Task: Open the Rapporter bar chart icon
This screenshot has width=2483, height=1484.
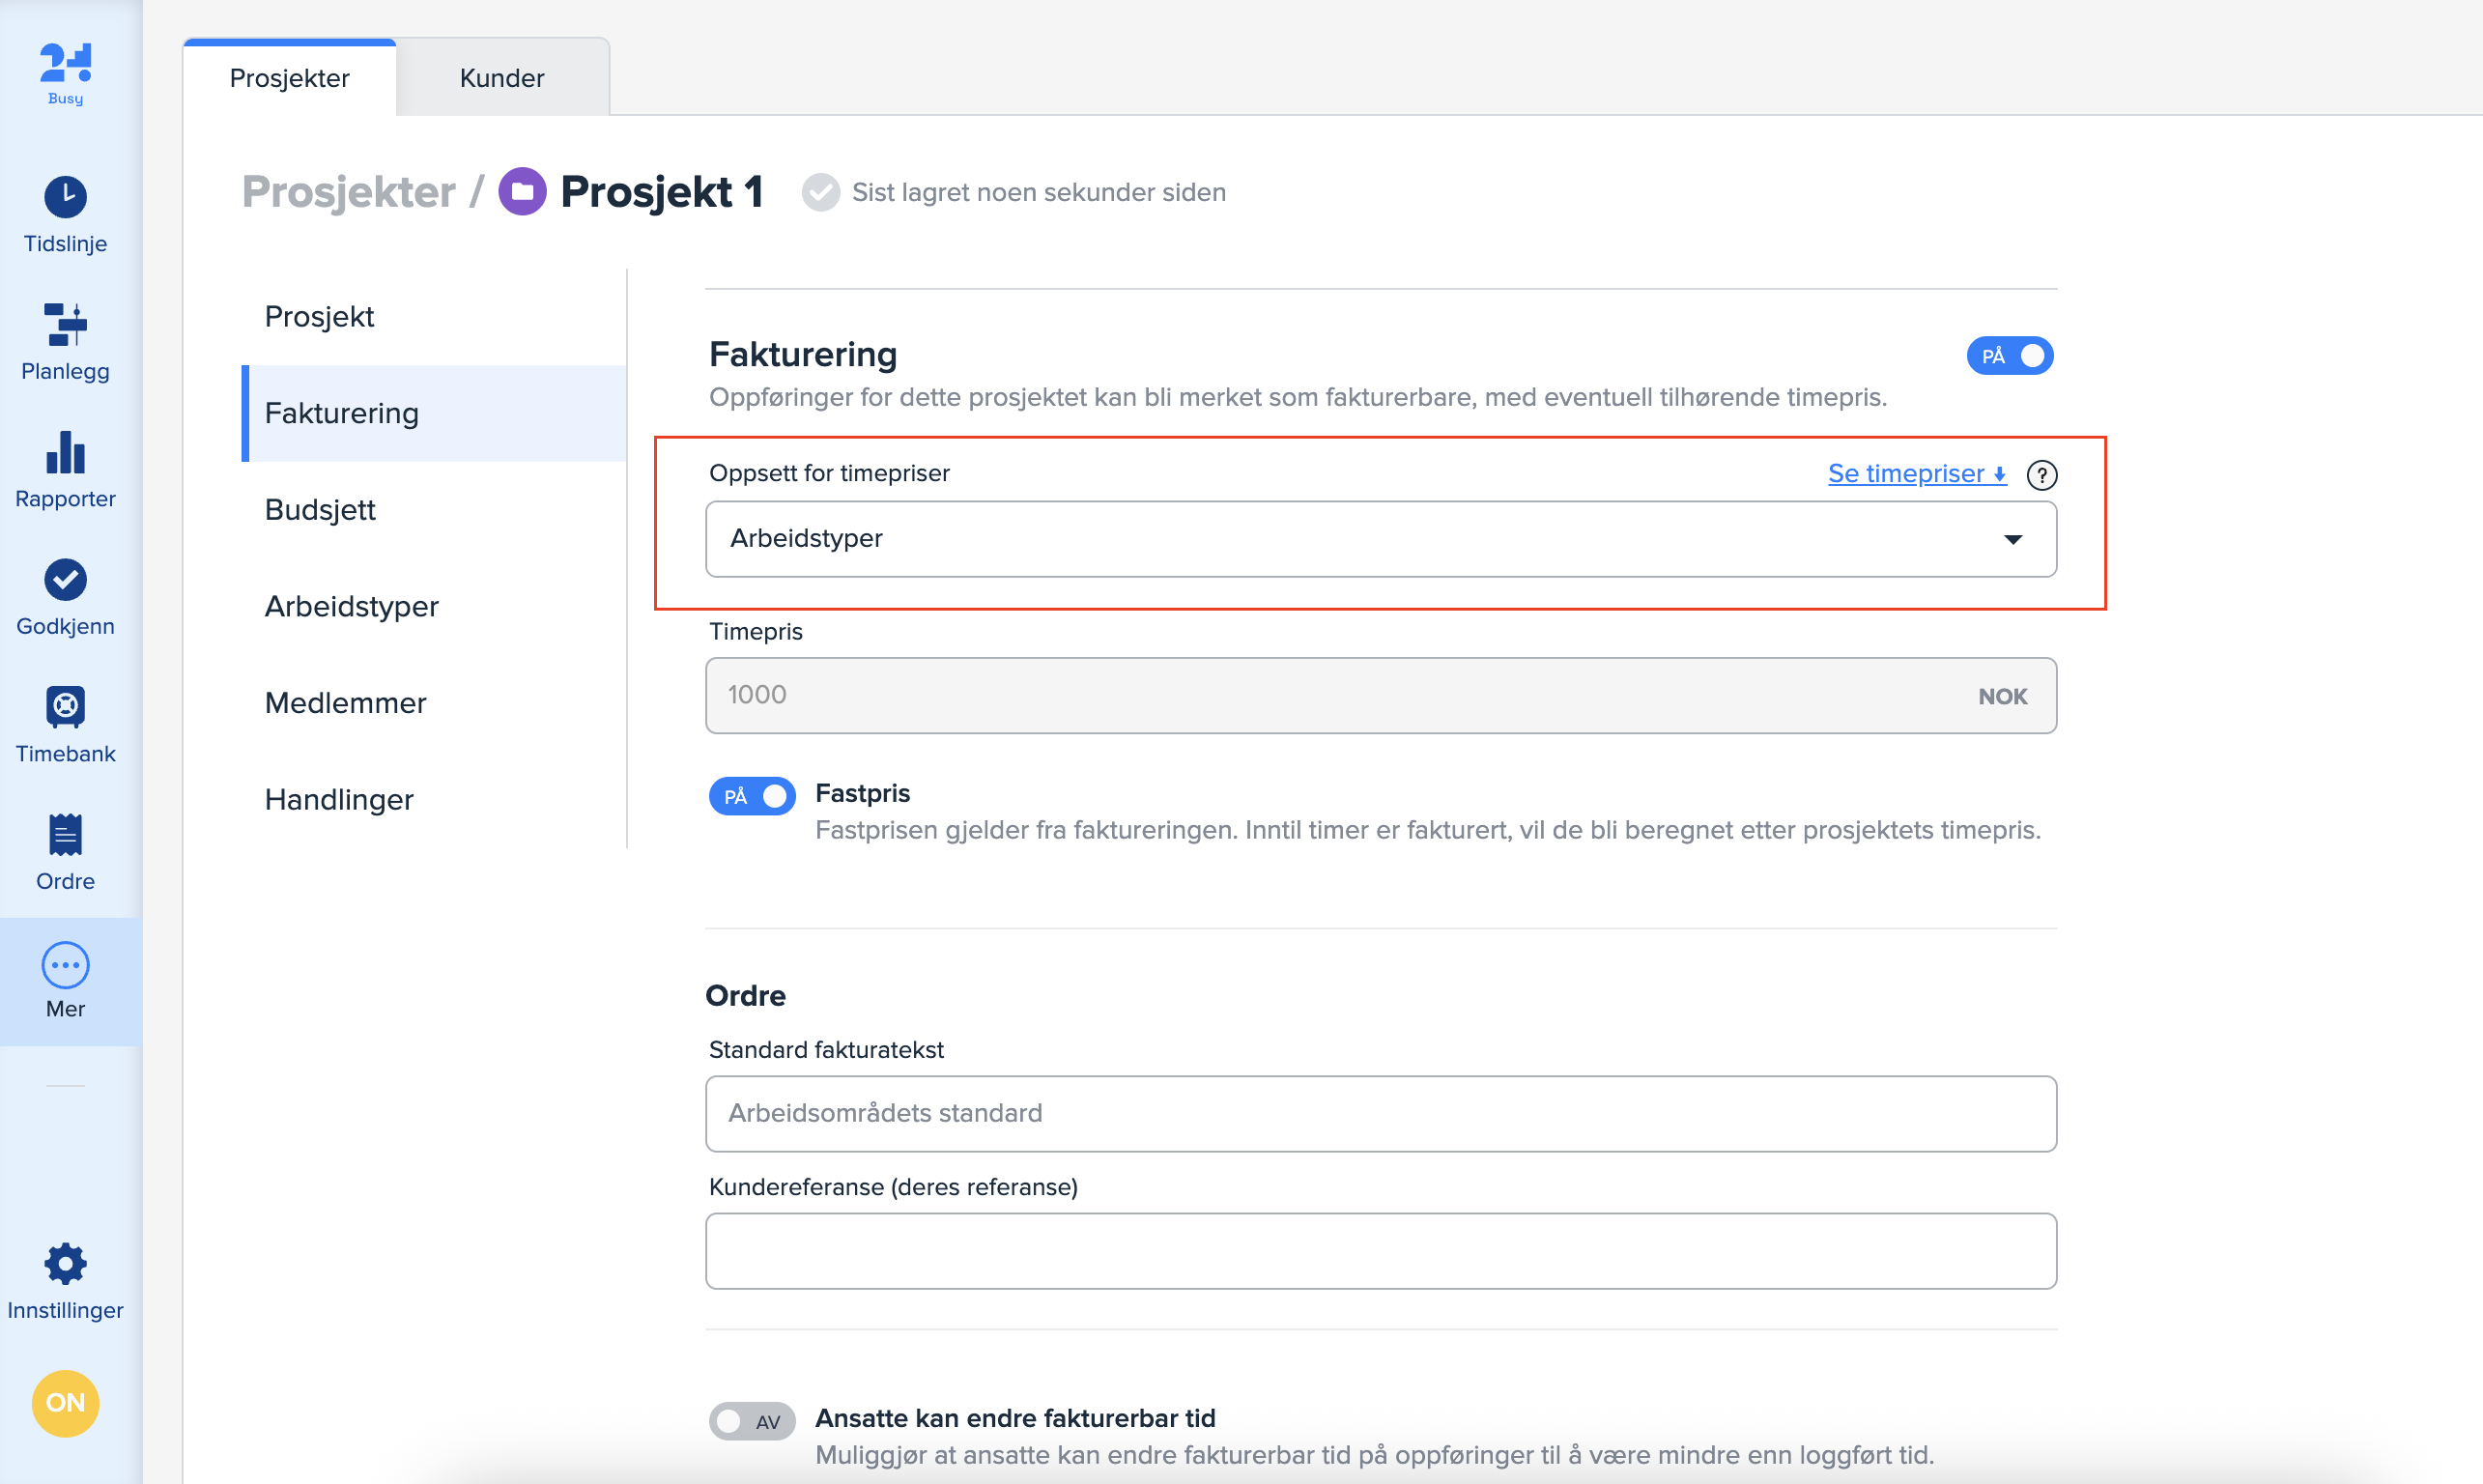Action: tap(65, 453)
